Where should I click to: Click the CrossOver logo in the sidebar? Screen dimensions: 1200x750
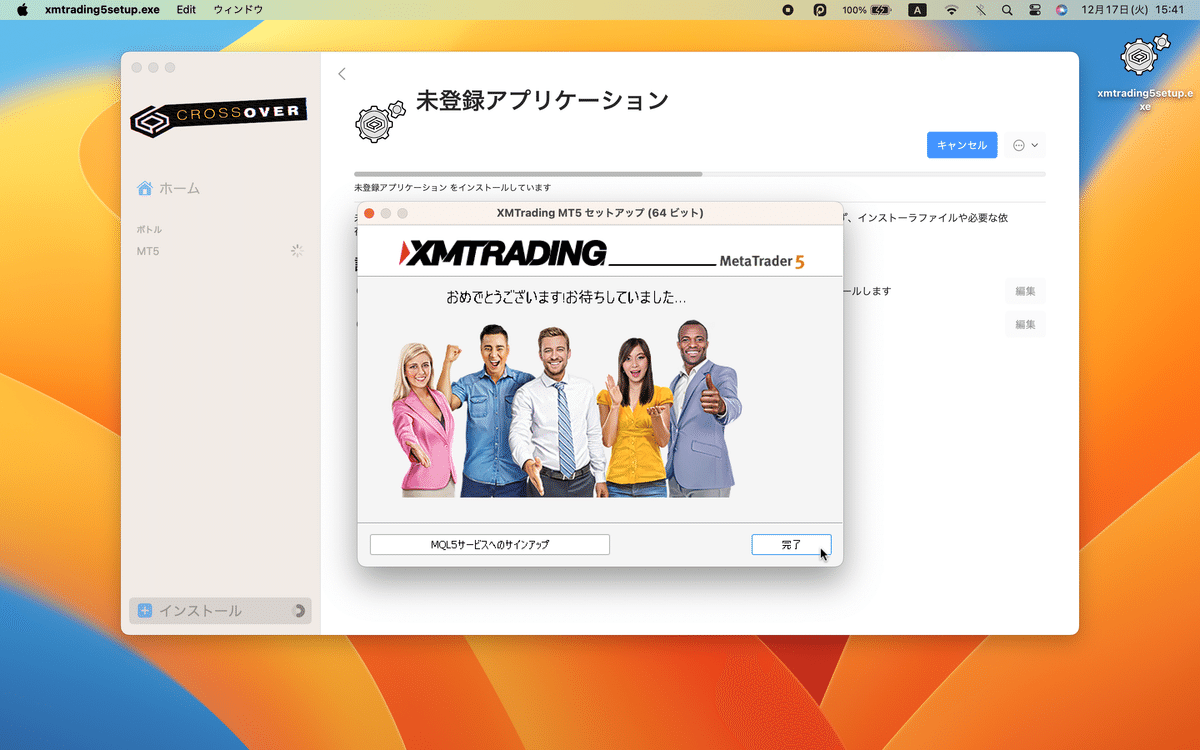219,117
